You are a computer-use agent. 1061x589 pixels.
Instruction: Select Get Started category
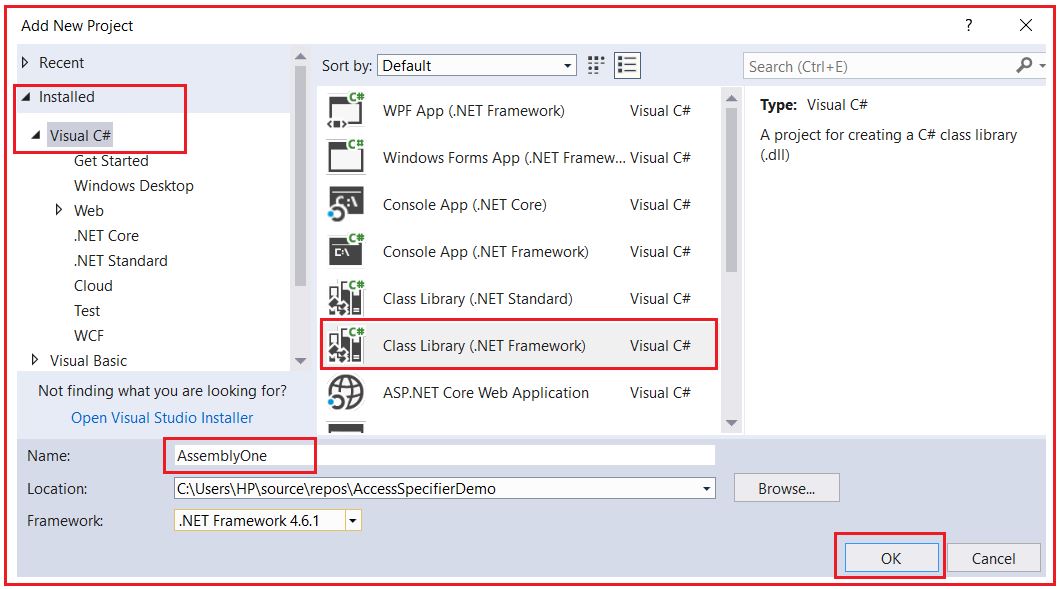(111, 160)
